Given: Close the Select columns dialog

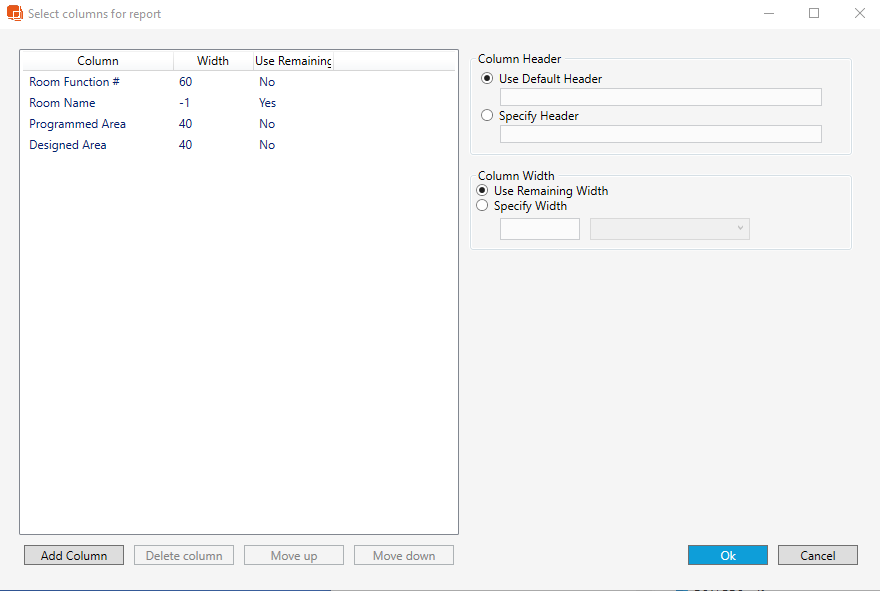Looking at the screenshot, I should coord(859,14).
